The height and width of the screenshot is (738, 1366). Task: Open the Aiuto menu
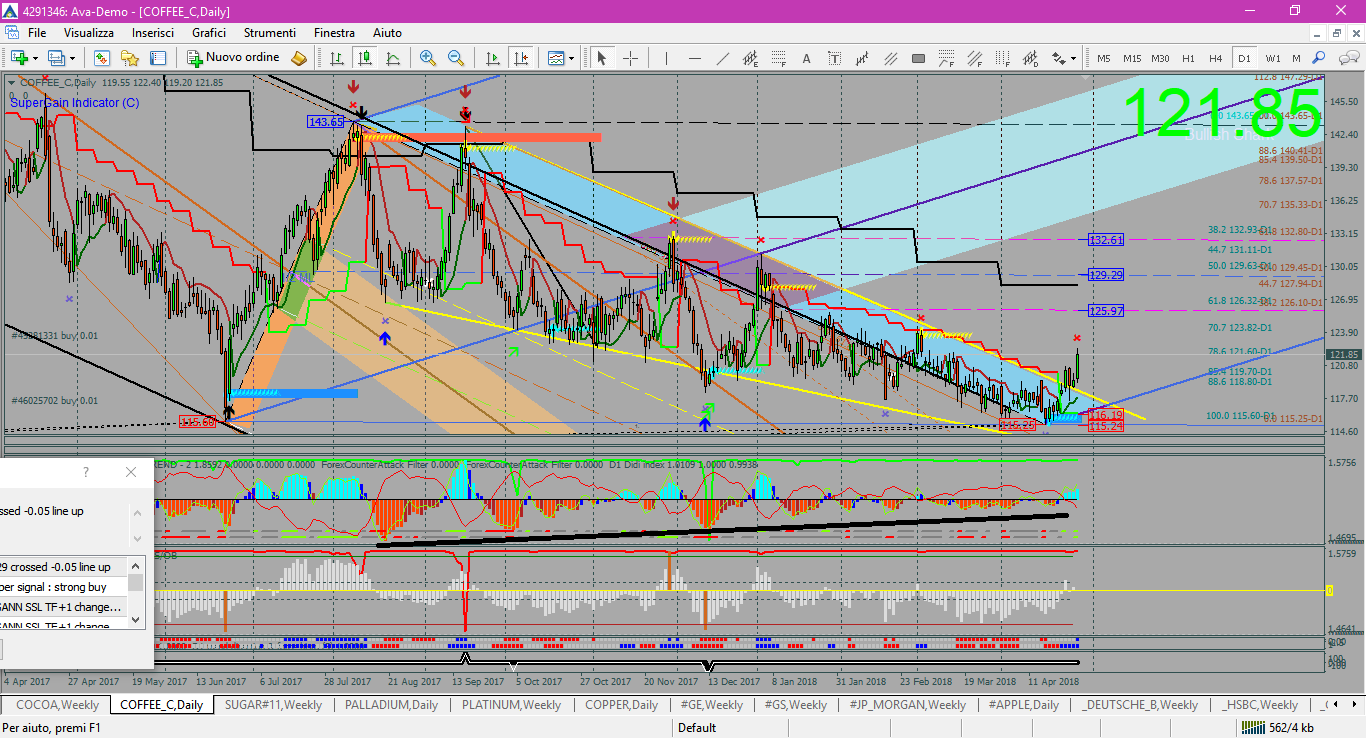click(387, 33)
